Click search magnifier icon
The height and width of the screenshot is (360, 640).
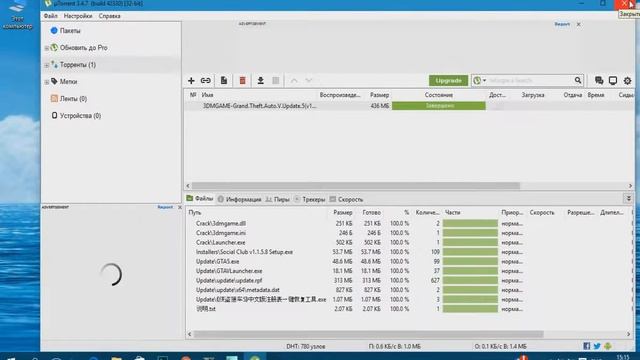tap(578, 80)
